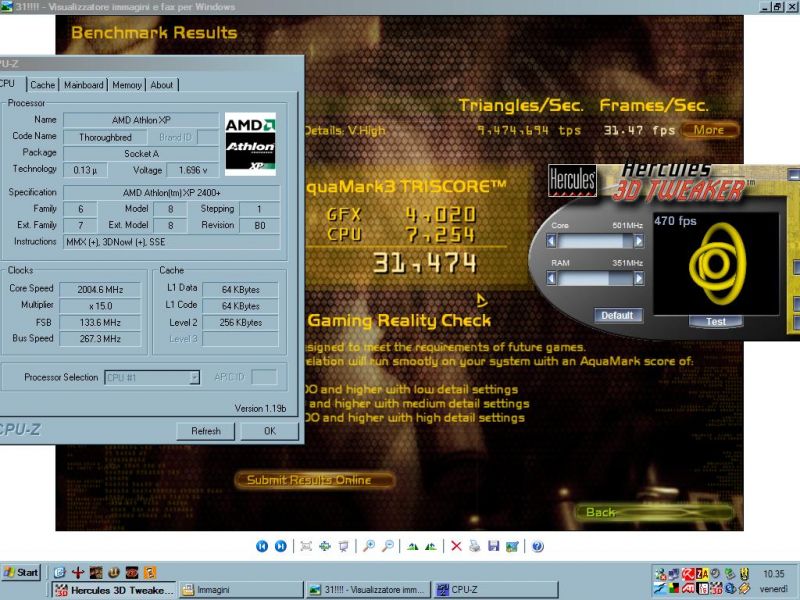
Task: Click the RAM frequency slider track
Action: click(595, 278)
